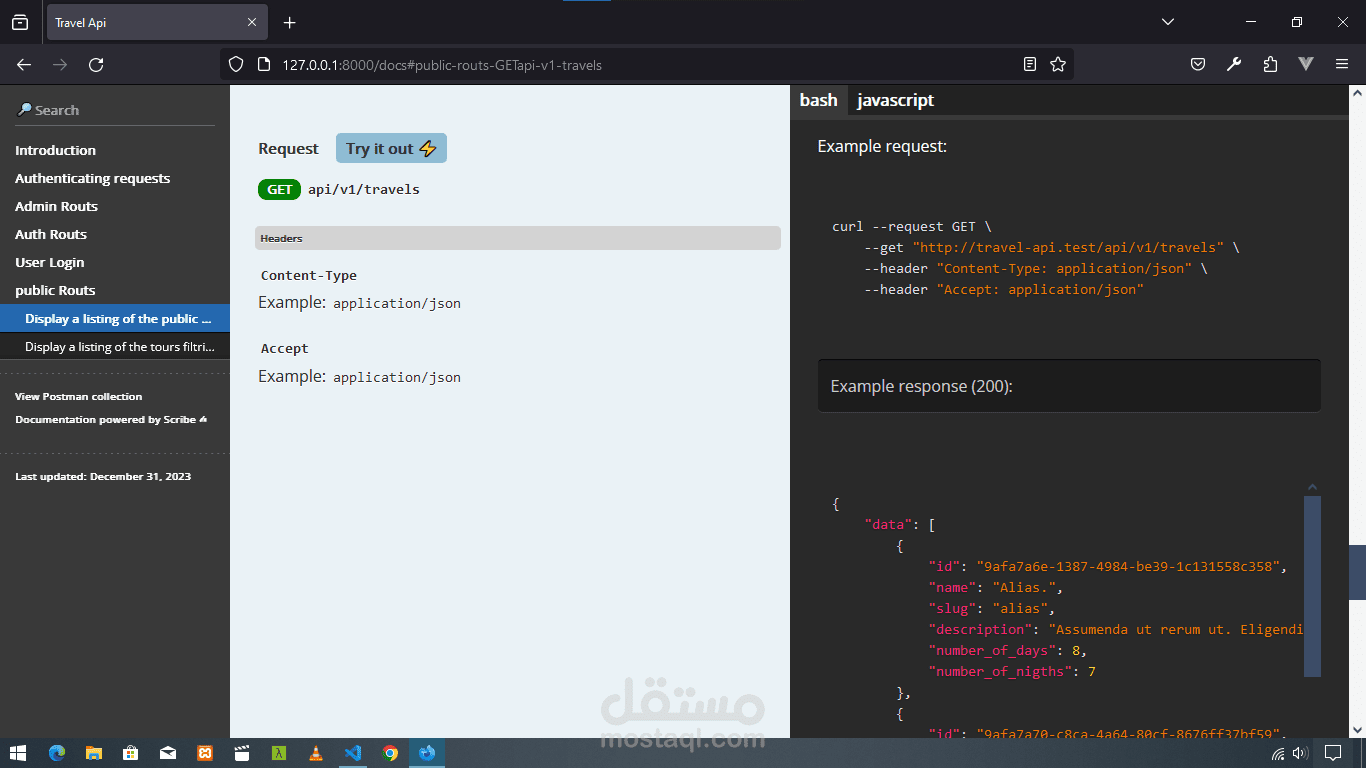Open Mail app from taskbar
1366x768 pixels.
coord(167,753)
